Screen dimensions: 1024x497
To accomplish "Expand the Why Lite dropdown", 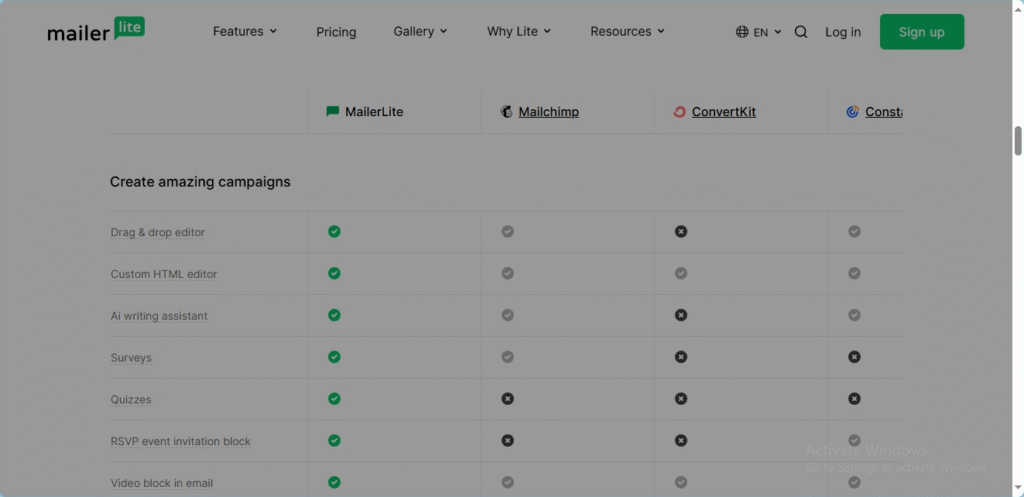I will click(519, 31).
